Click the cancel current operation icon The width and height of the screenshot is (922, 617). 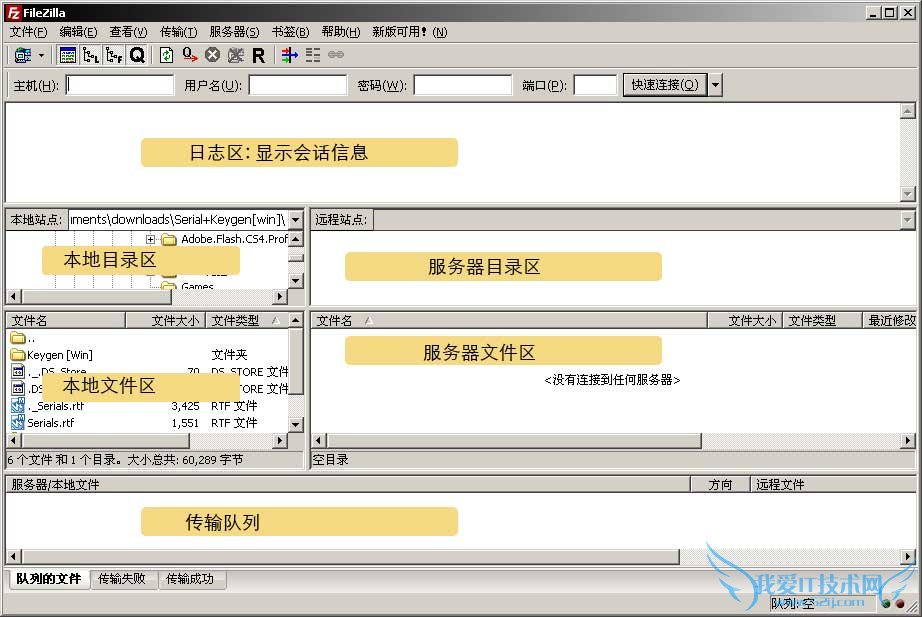click(x=212, y=55)
